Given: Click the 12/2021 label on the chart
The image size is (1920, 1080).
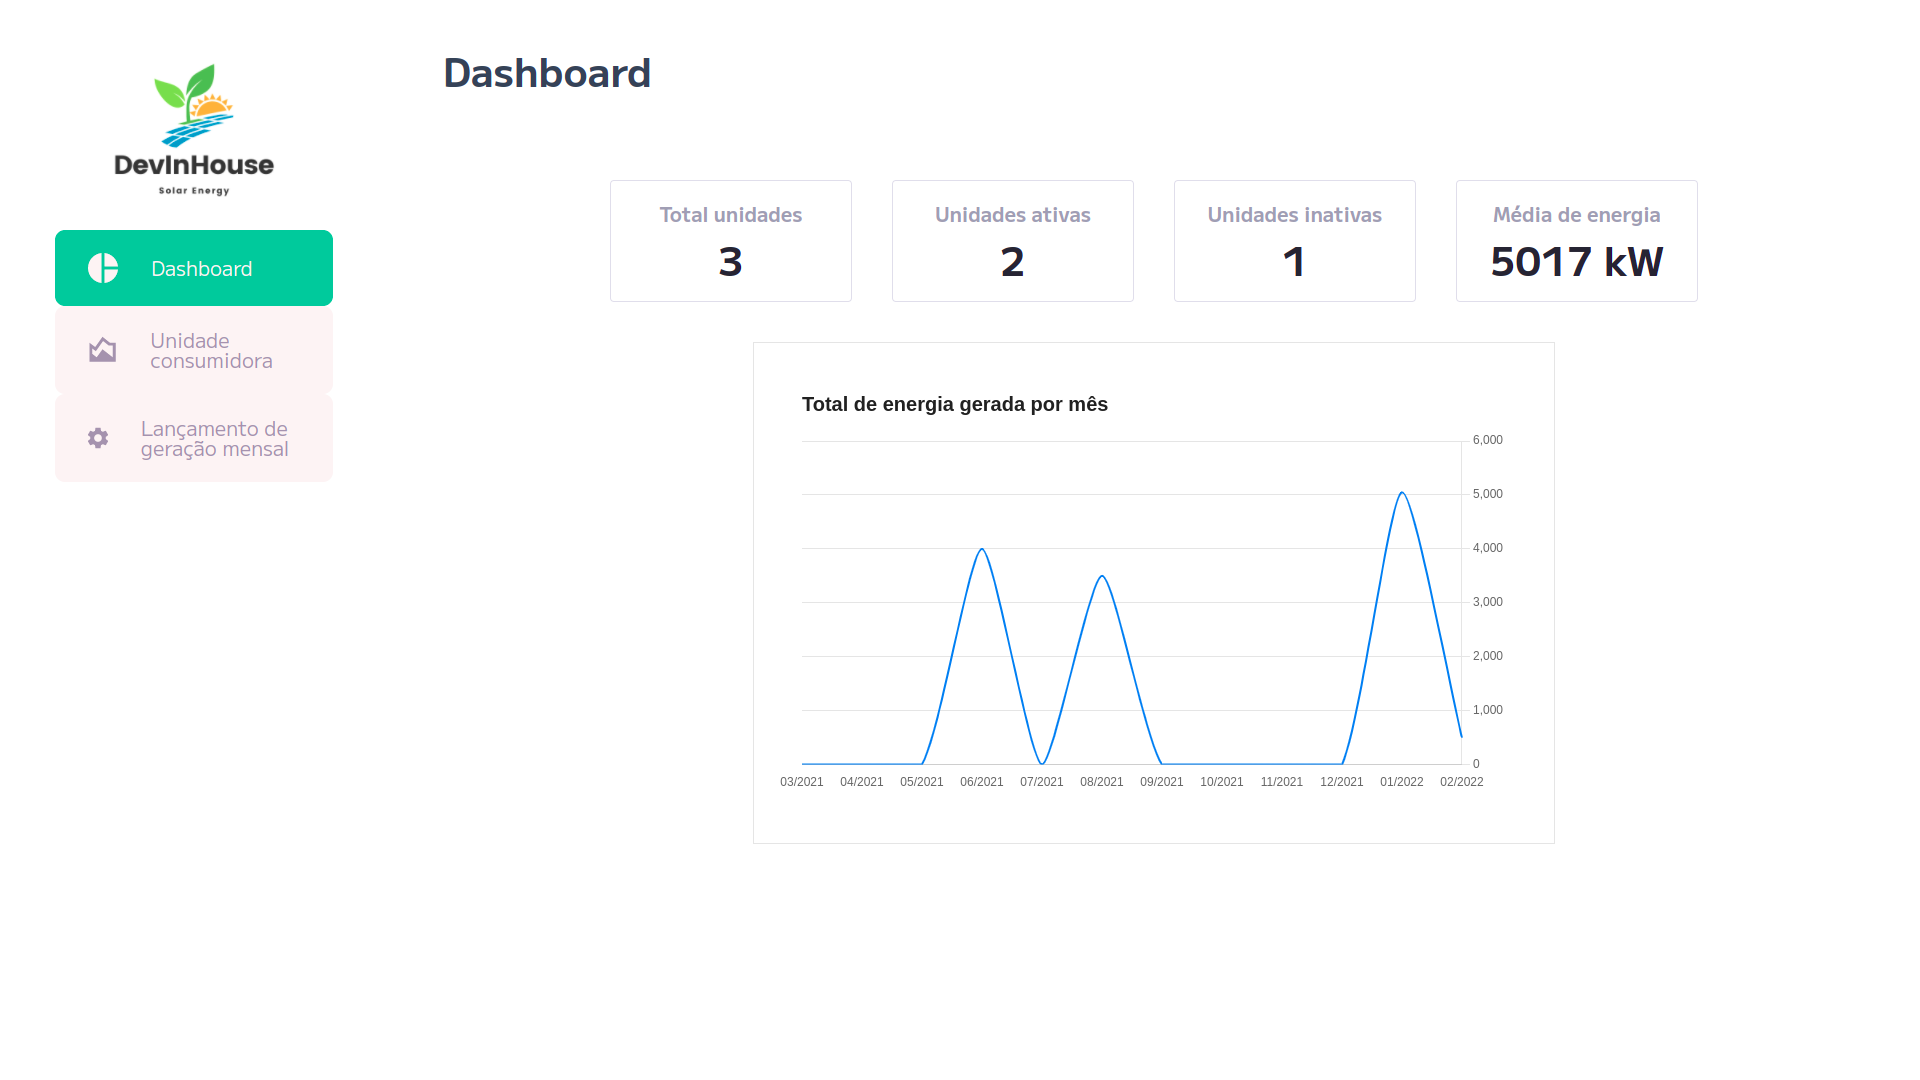Looking at the screenshot, I should (1342, 782).
